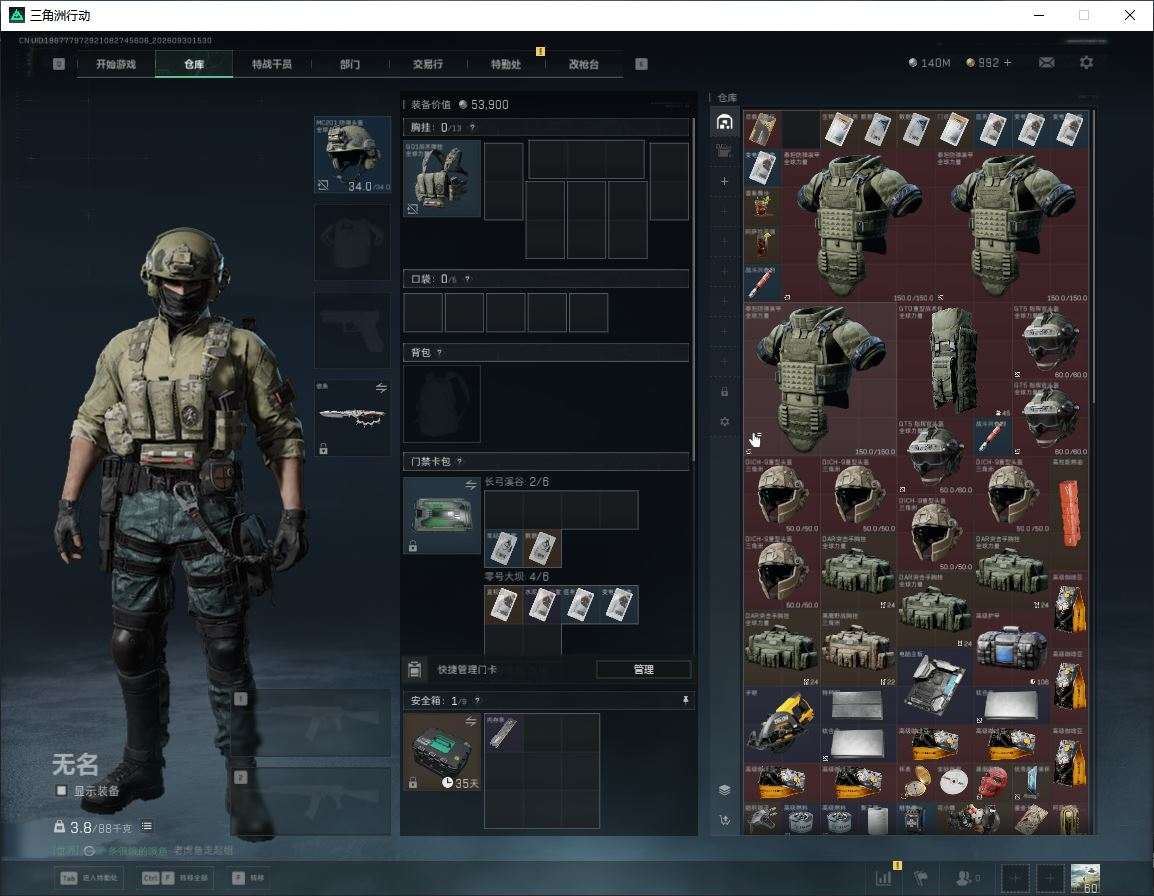
Task: Click the flag icon in bottom bar
Action: tap(921, 878)
